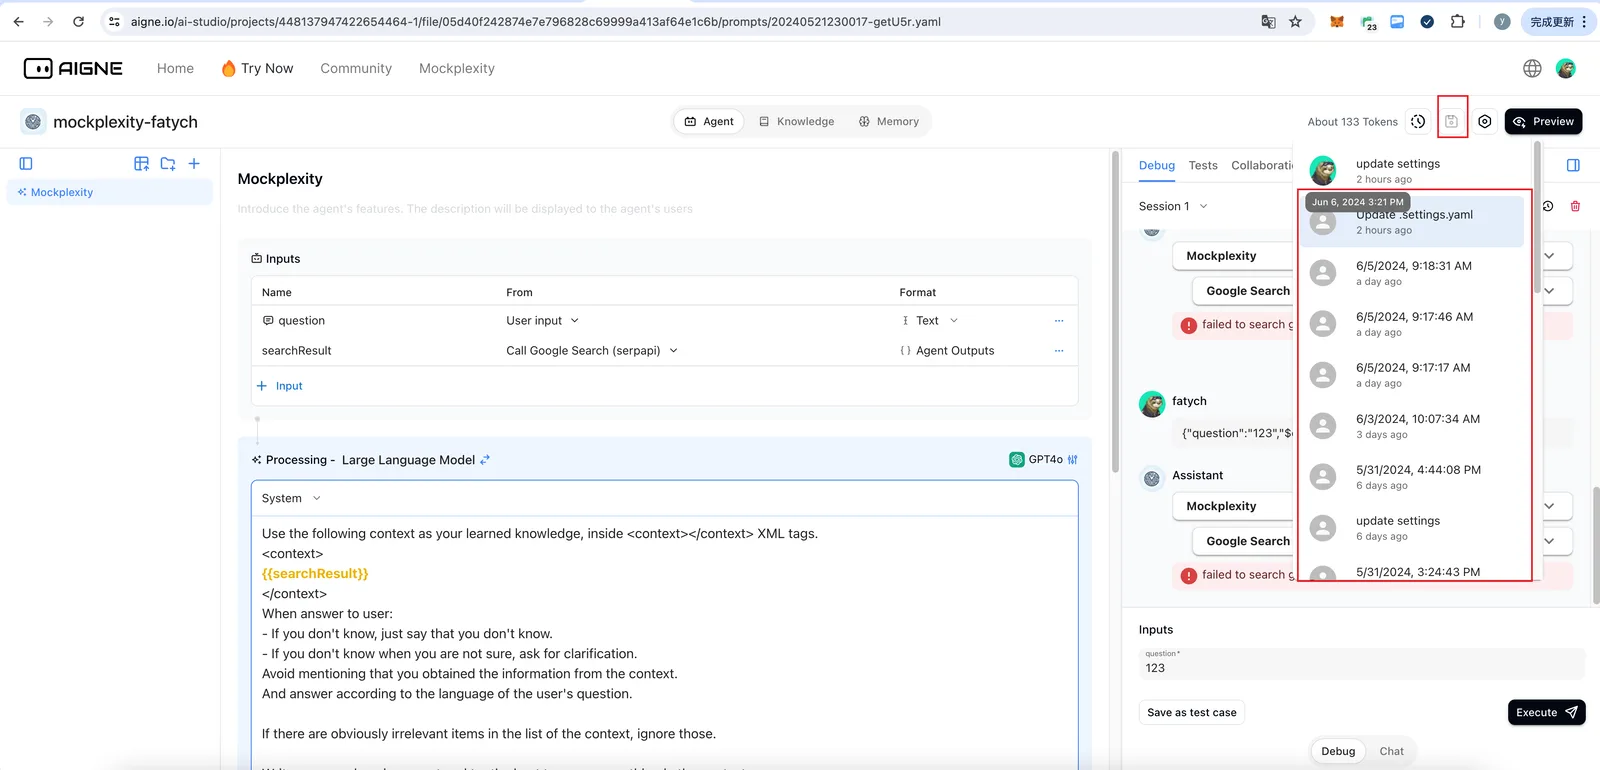Go to Home in the navigation

click(175, 68)
